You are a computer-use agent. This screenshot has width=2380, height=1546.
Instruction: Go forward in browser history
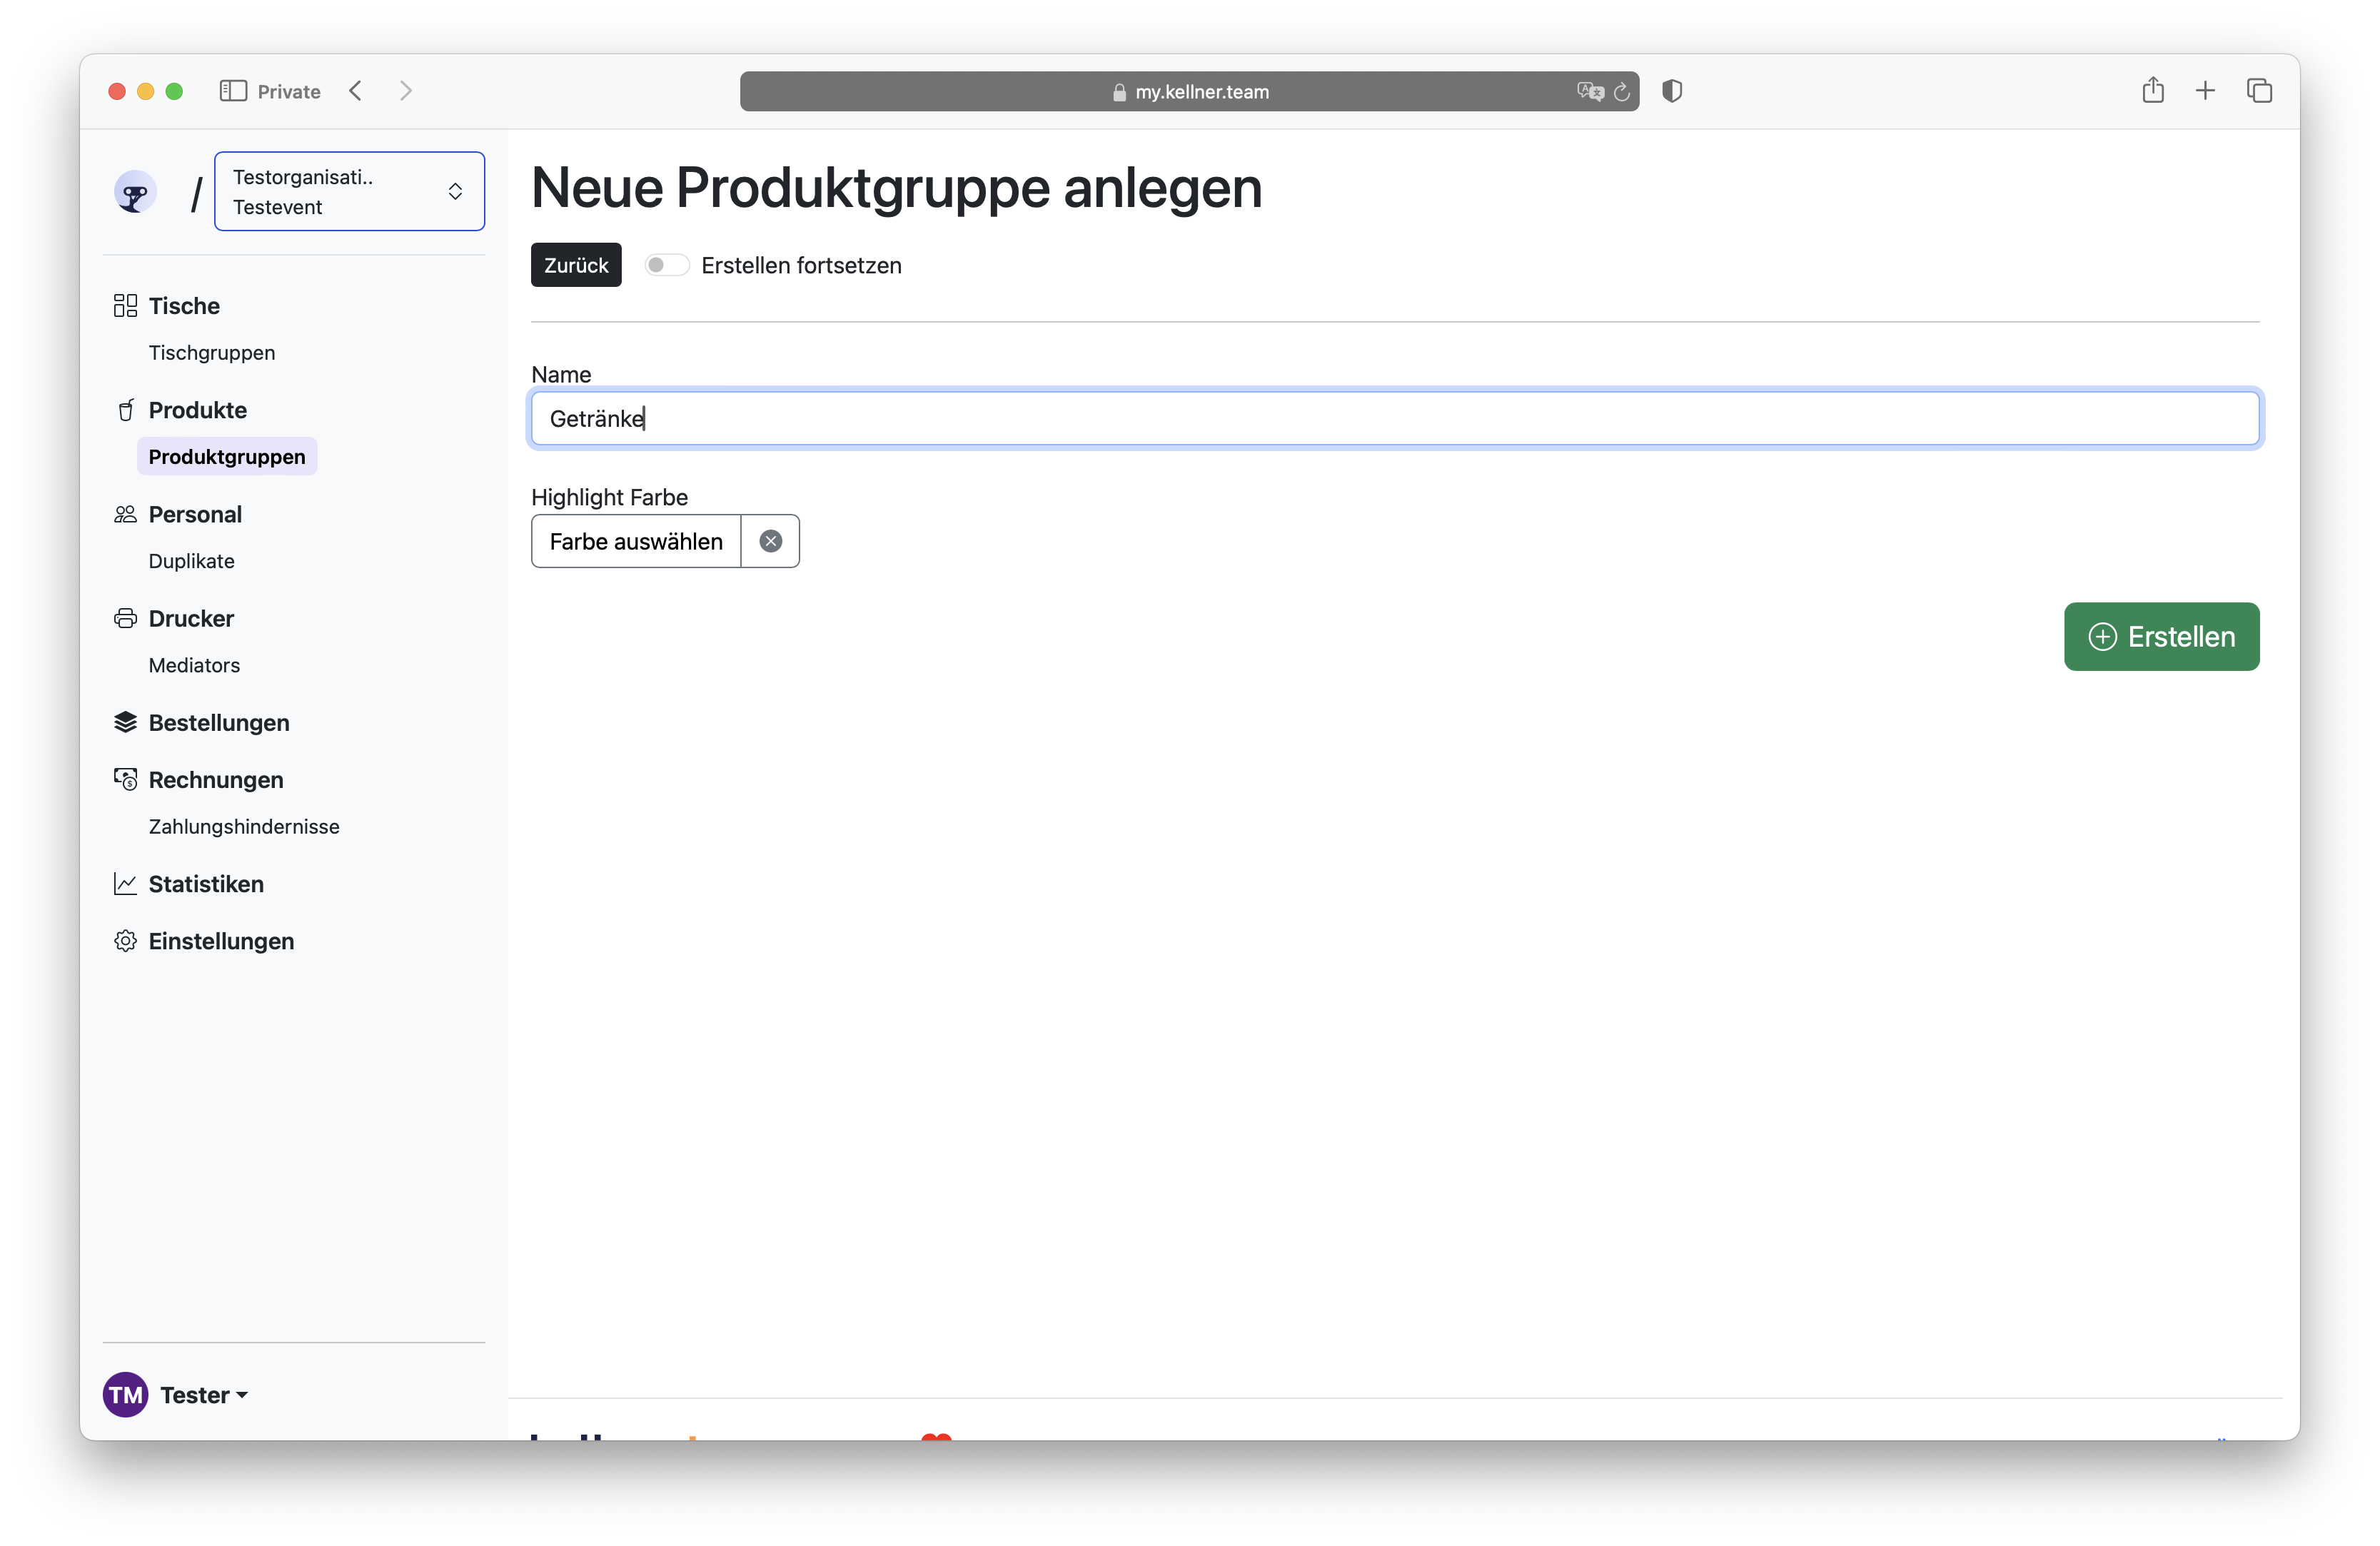tap(406, 91)
